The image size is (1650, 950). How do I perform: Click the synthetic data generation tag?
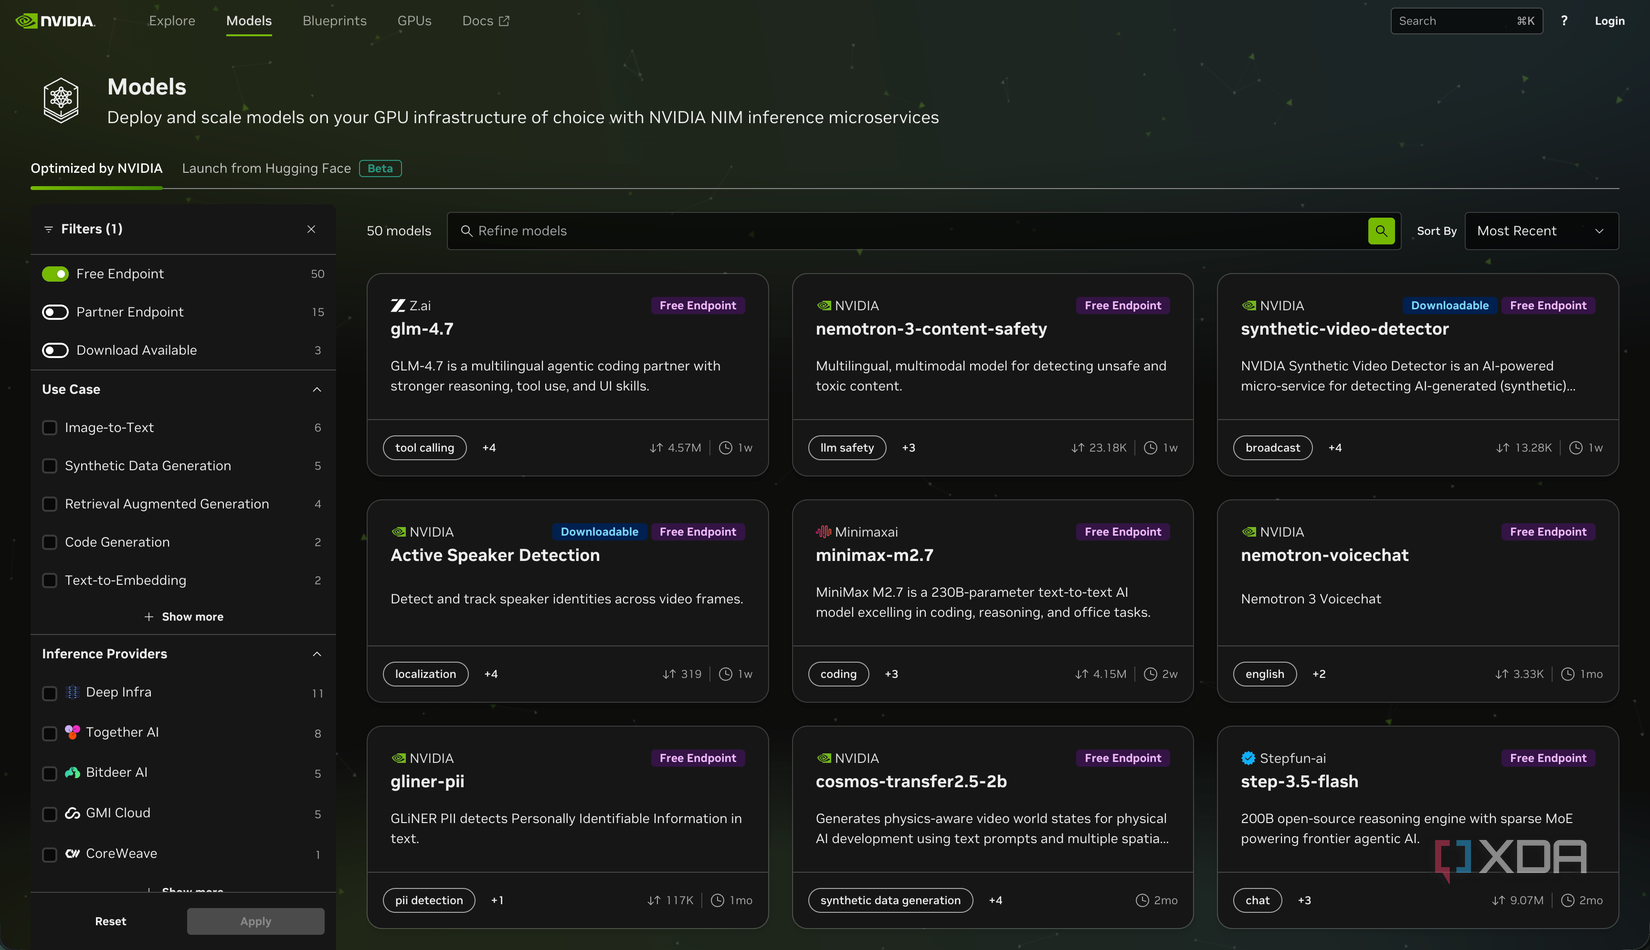click(x=890, y=900)
